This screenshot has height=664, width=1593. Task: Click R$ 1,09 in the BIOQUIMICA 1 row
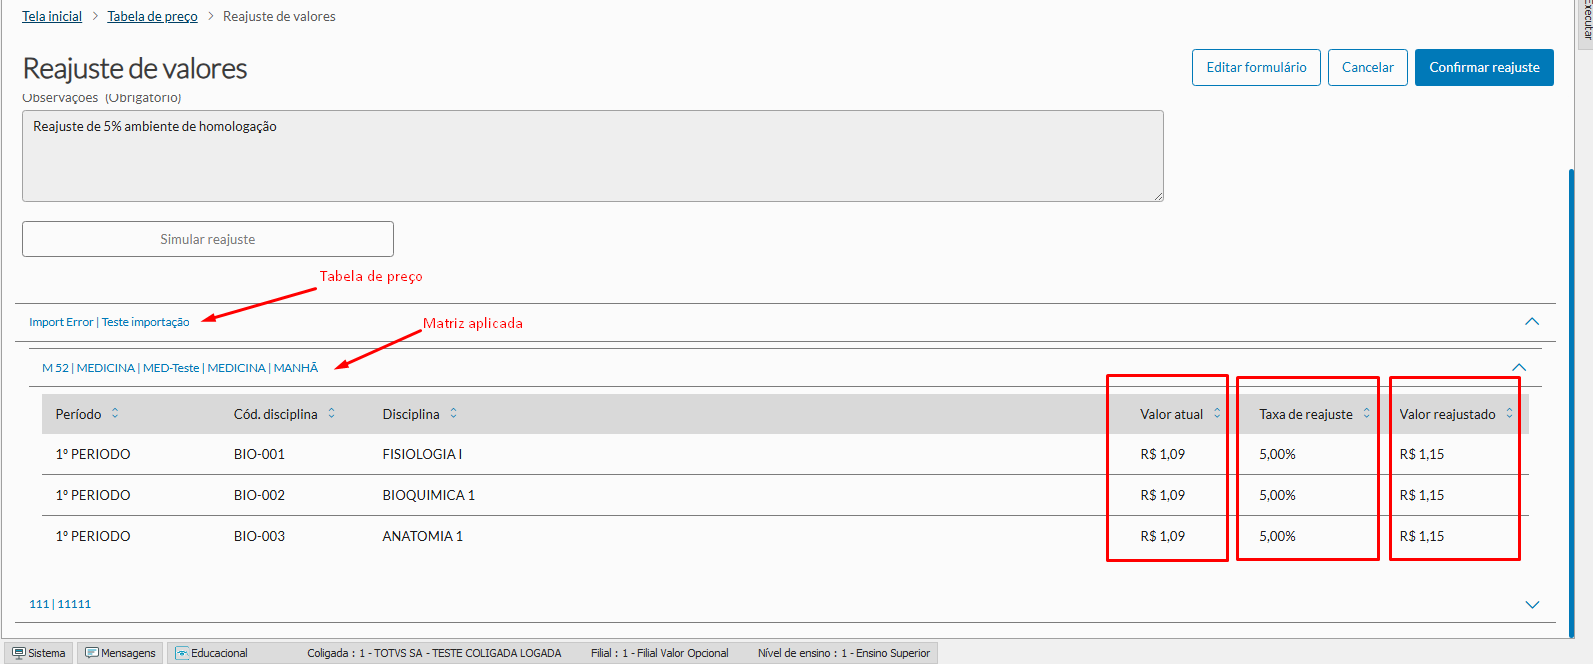[1162, 495]
